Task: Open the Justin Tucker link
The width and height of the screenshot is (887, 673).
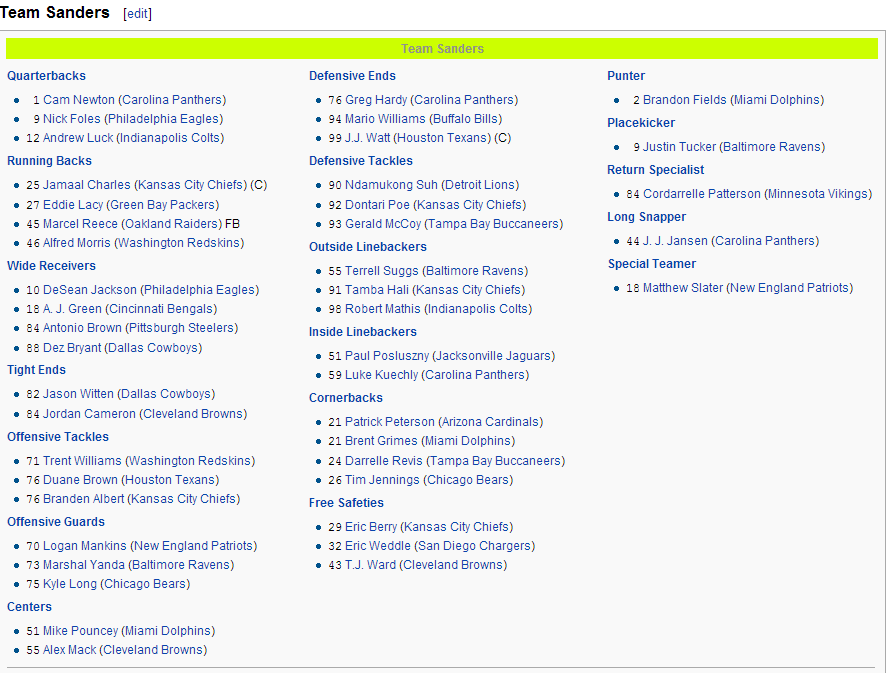Action: pos(679,147)
